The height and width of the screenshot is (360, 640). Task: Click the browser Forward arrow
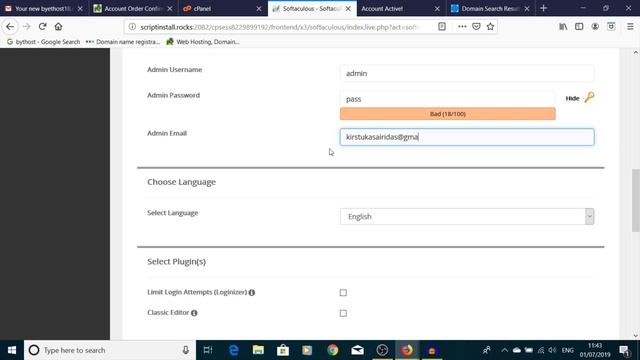[27, 27]
